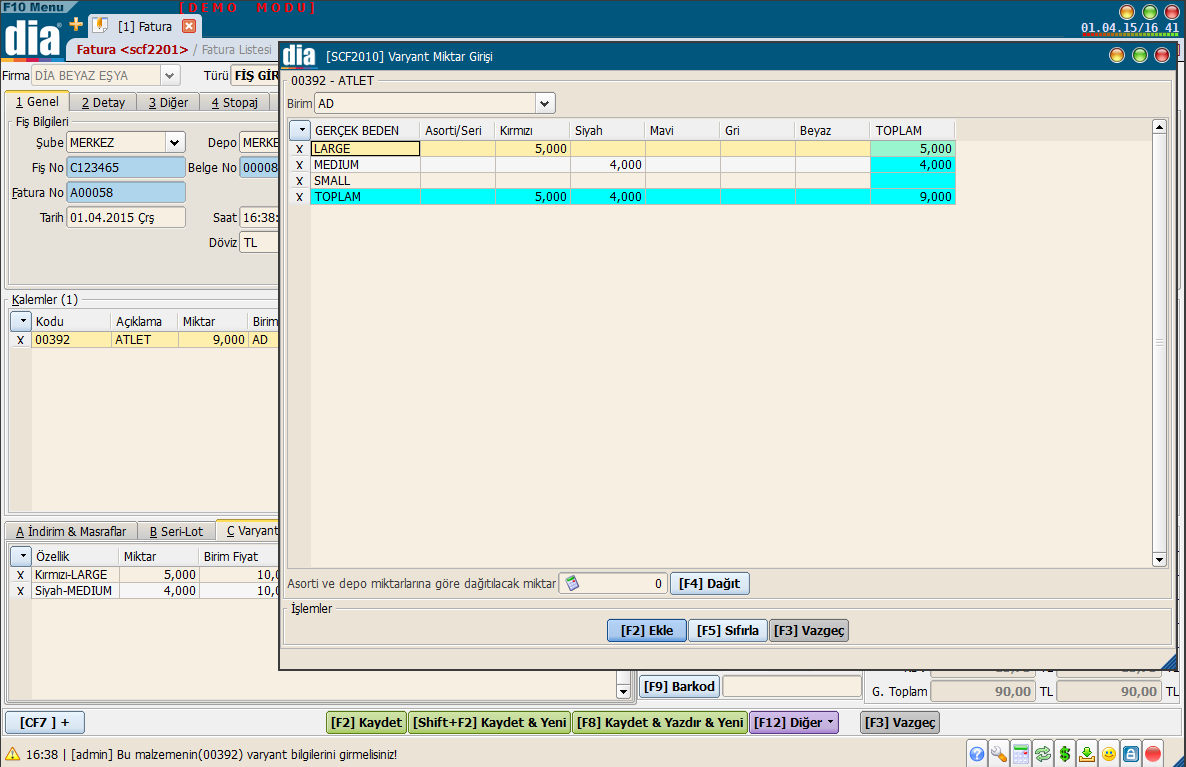
Task: Expand the Şube MERKEZ dropdown
Action: 174,142
